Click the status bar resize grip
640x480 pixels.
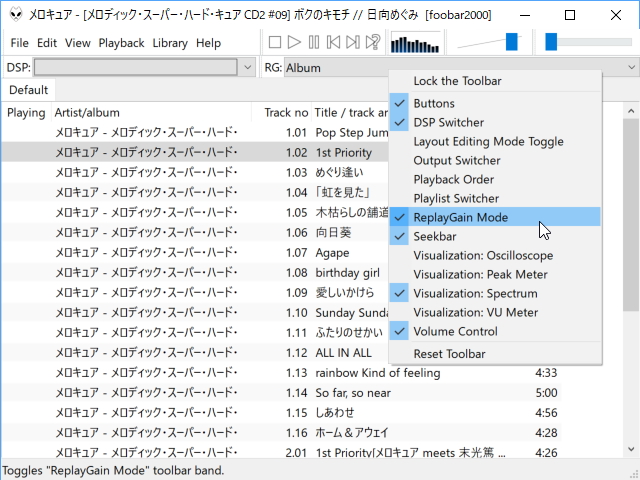pos(633,473)
